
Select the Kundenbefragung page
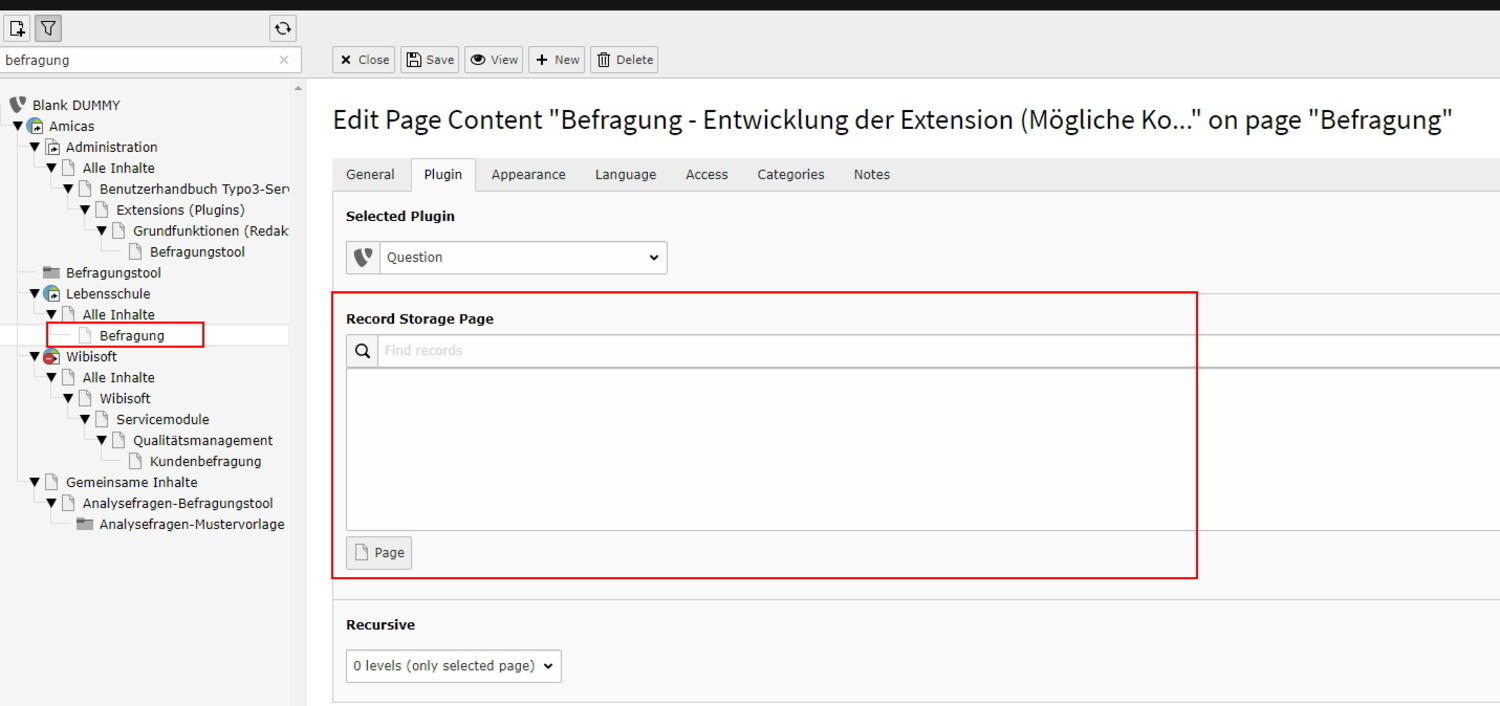click(x=205, y=462)
